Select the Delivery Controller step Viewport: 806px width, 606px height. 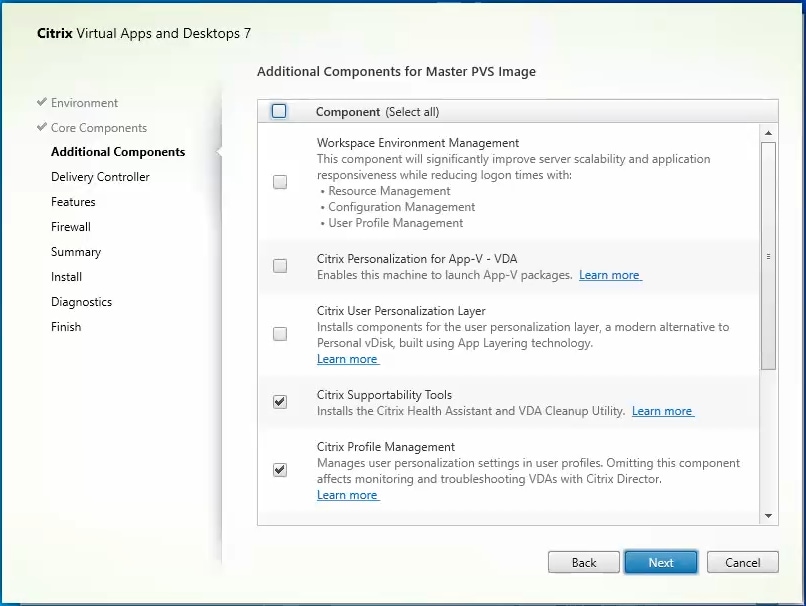[100, 177]
